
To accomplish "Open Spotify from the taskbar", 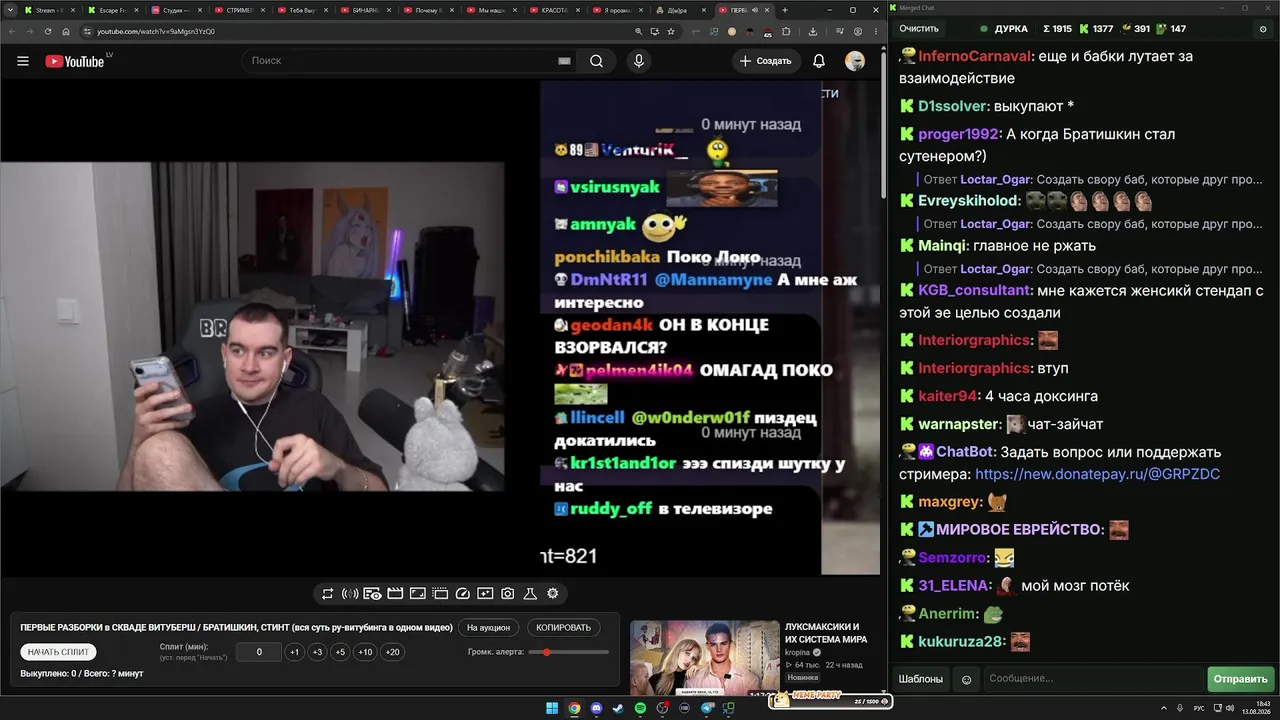I will [x=640, y=709].
